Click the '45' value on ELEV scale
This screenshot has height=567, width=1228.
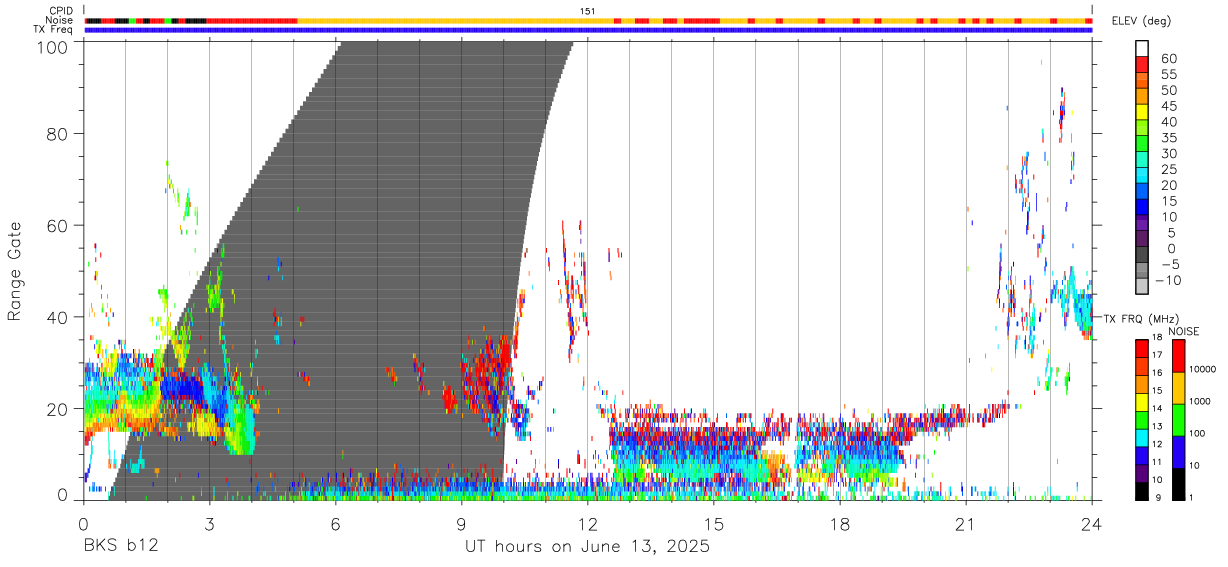1167,106
